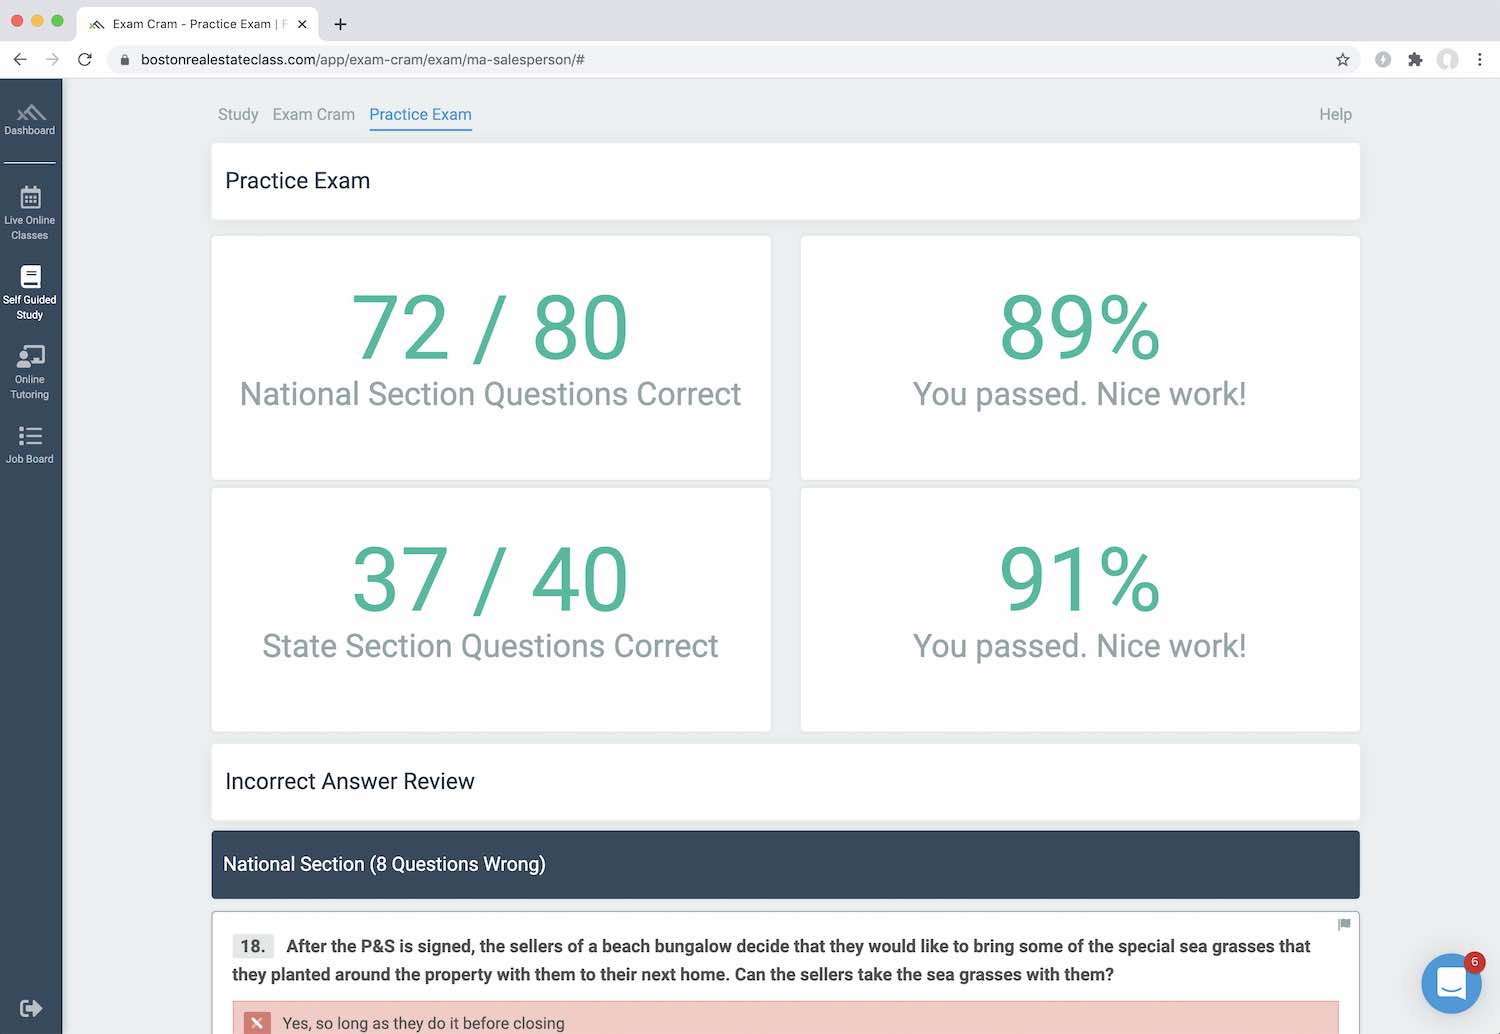This screenshot has width=1500, height=1034.
Task: Bookmark this page with star icon
Action: point(1342,60)
